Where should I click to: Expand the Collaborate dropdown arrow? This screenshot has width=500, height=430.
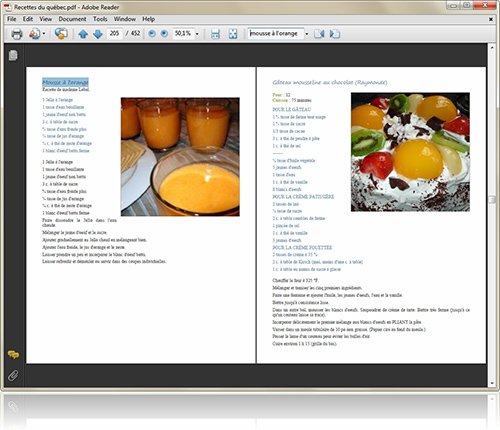(x=44, y=34)
